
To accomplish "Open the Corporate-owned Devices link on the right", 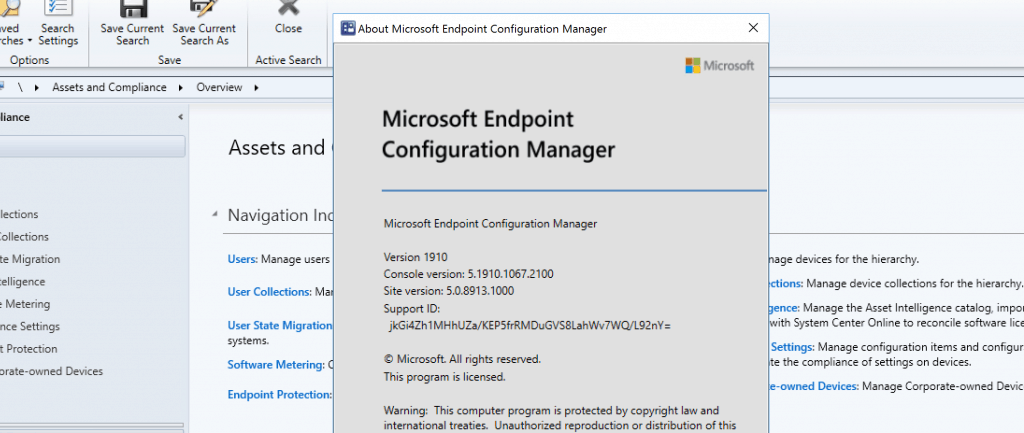I will 814,386.
